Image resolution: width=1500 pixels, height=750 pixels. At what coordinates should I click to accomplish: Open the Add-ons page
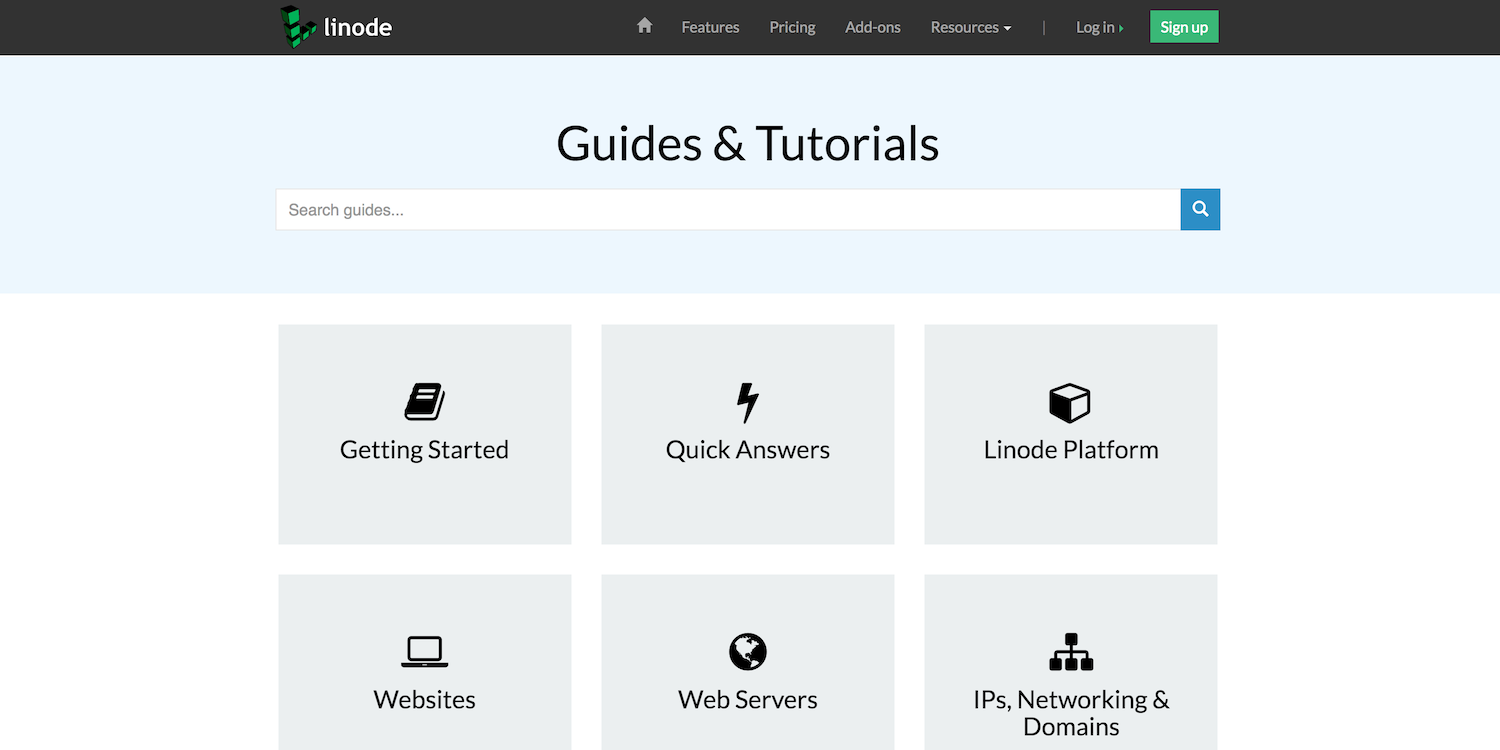coord(872,27)
